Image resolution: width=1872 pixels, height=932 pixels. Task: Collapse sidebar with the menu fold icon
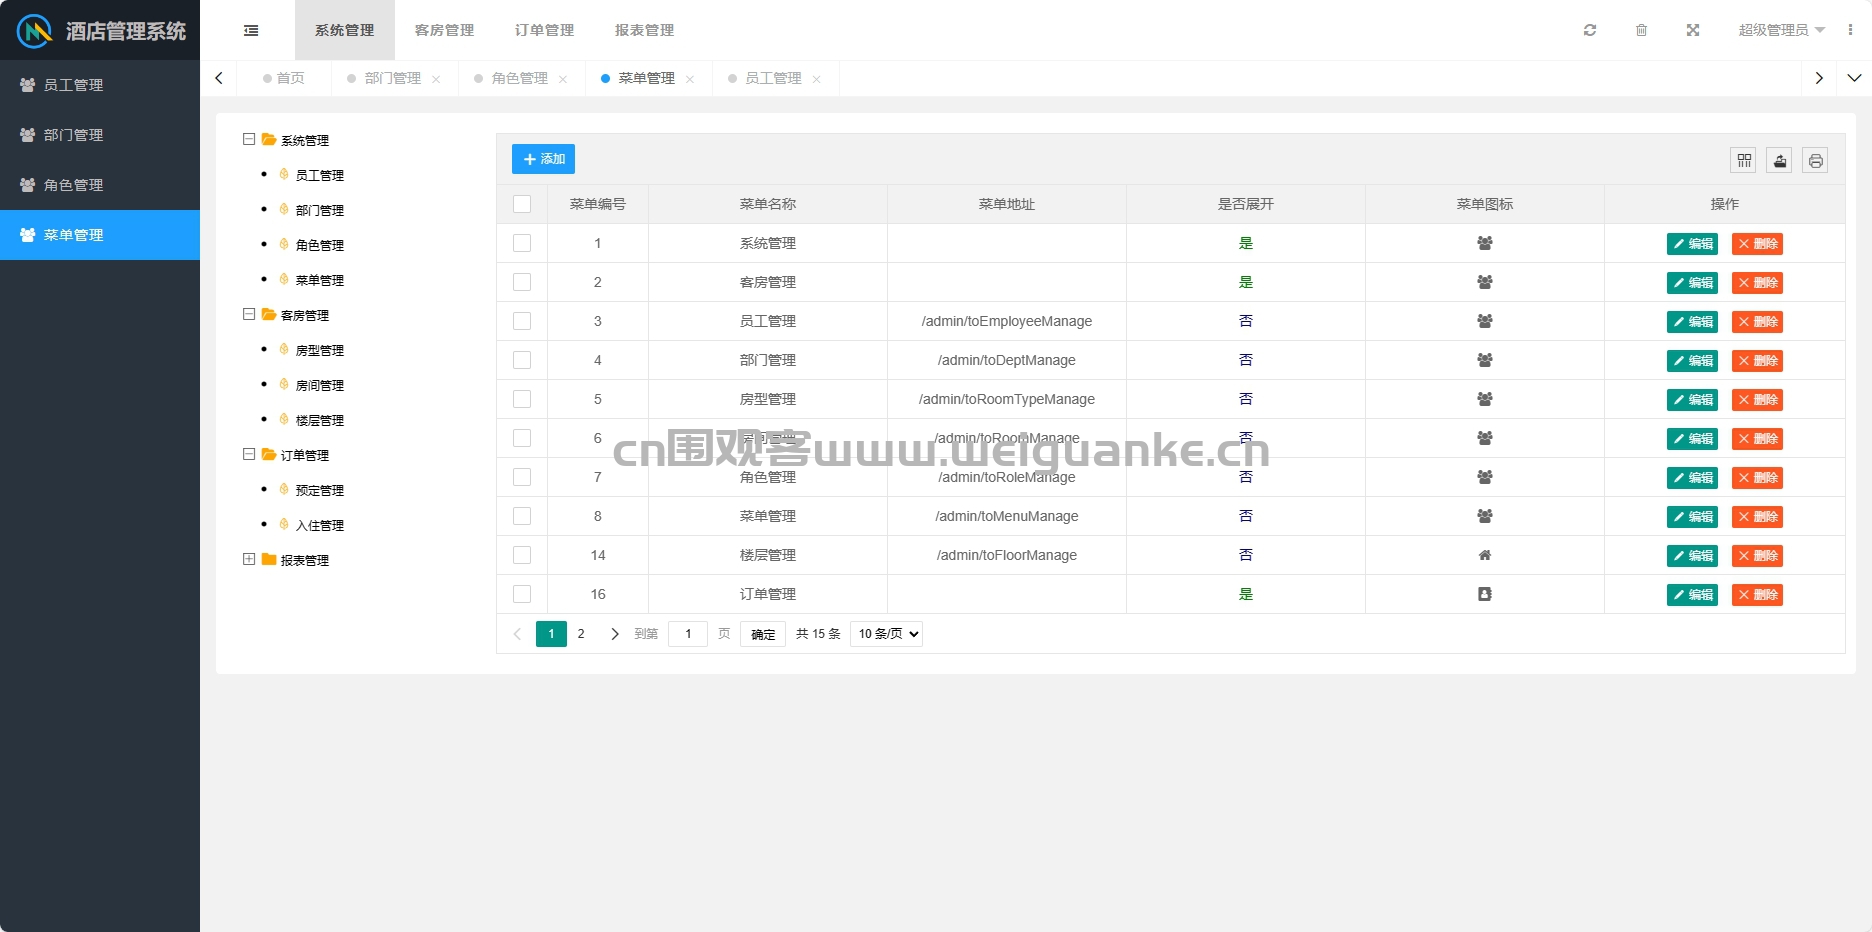(x=251, y=30)
